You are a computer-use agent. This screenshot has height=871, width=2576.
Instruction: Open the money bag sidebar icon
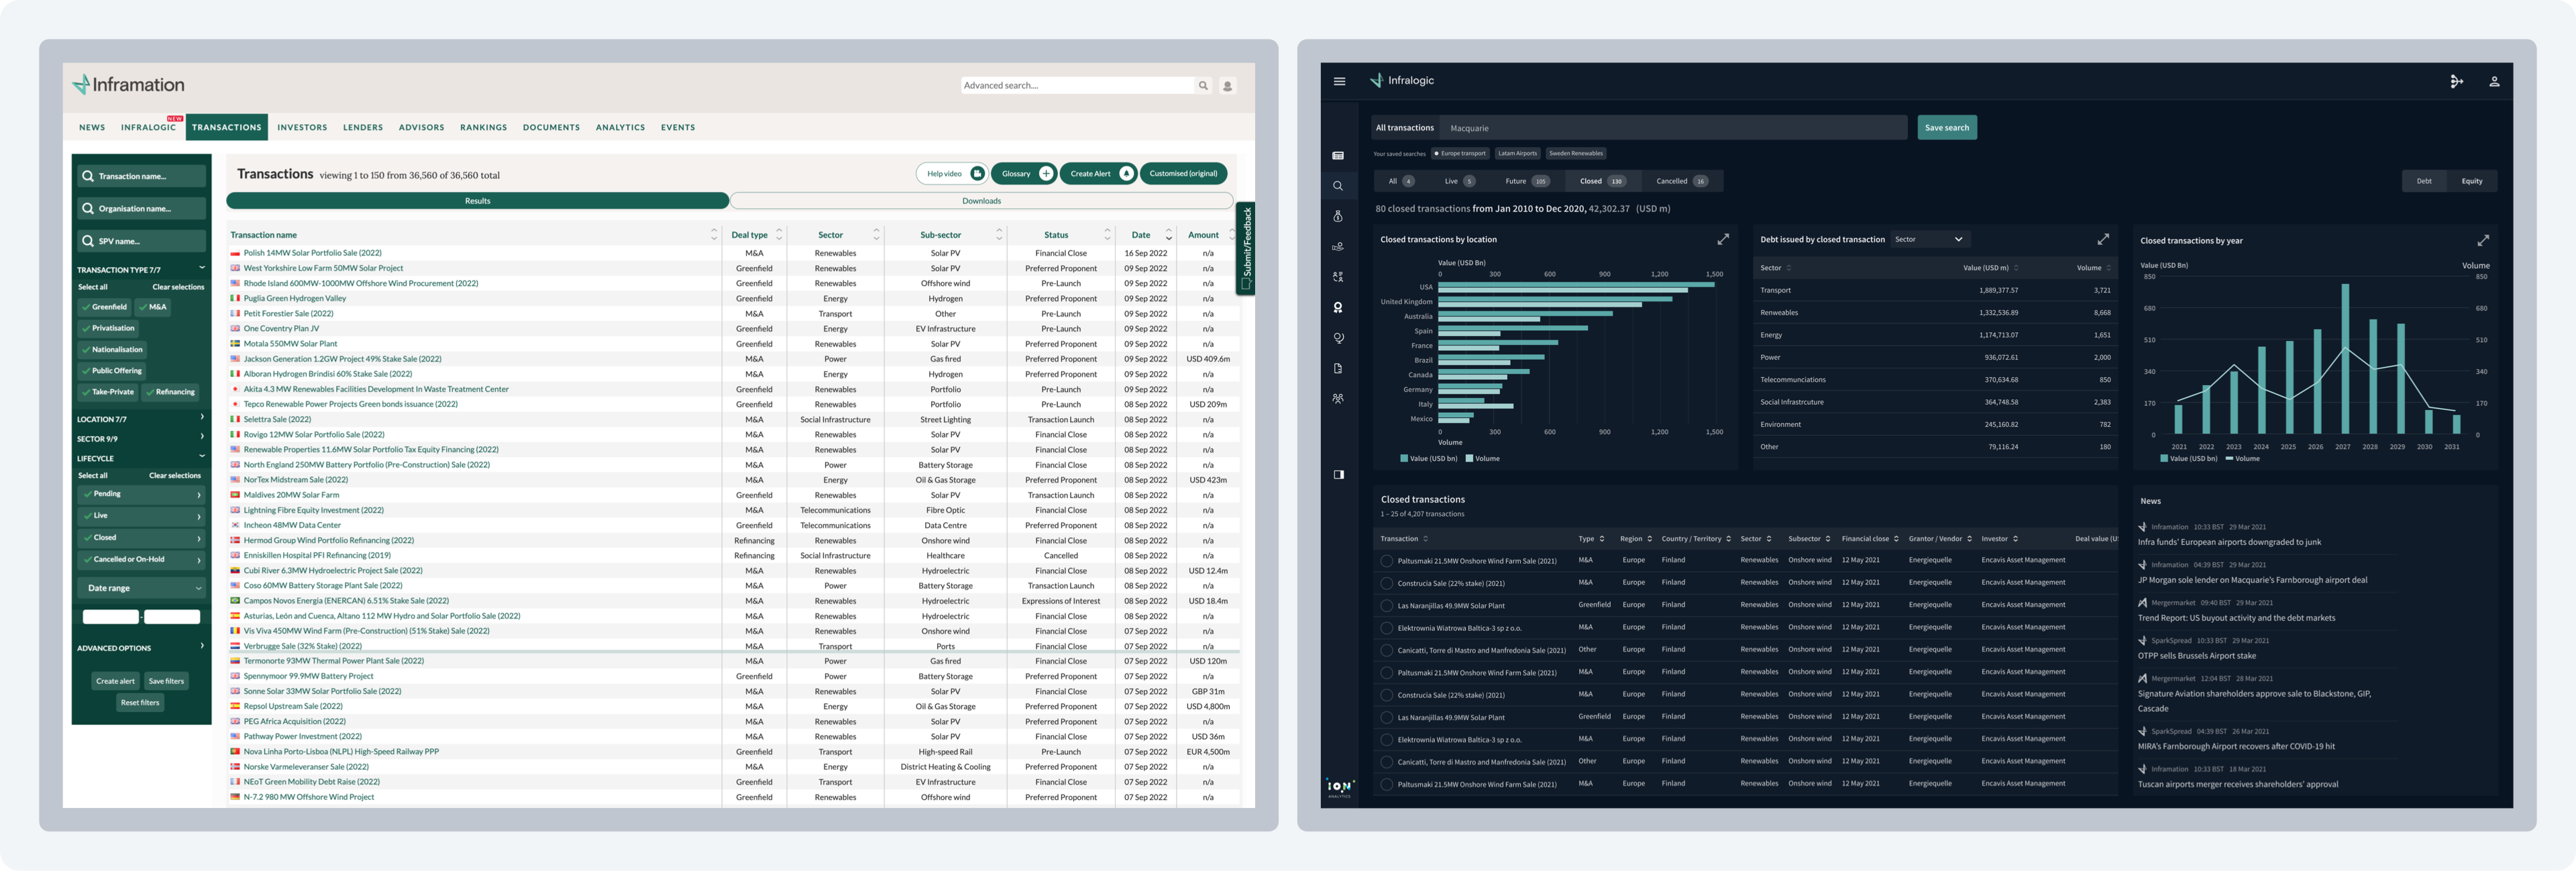coord(1338,216)
